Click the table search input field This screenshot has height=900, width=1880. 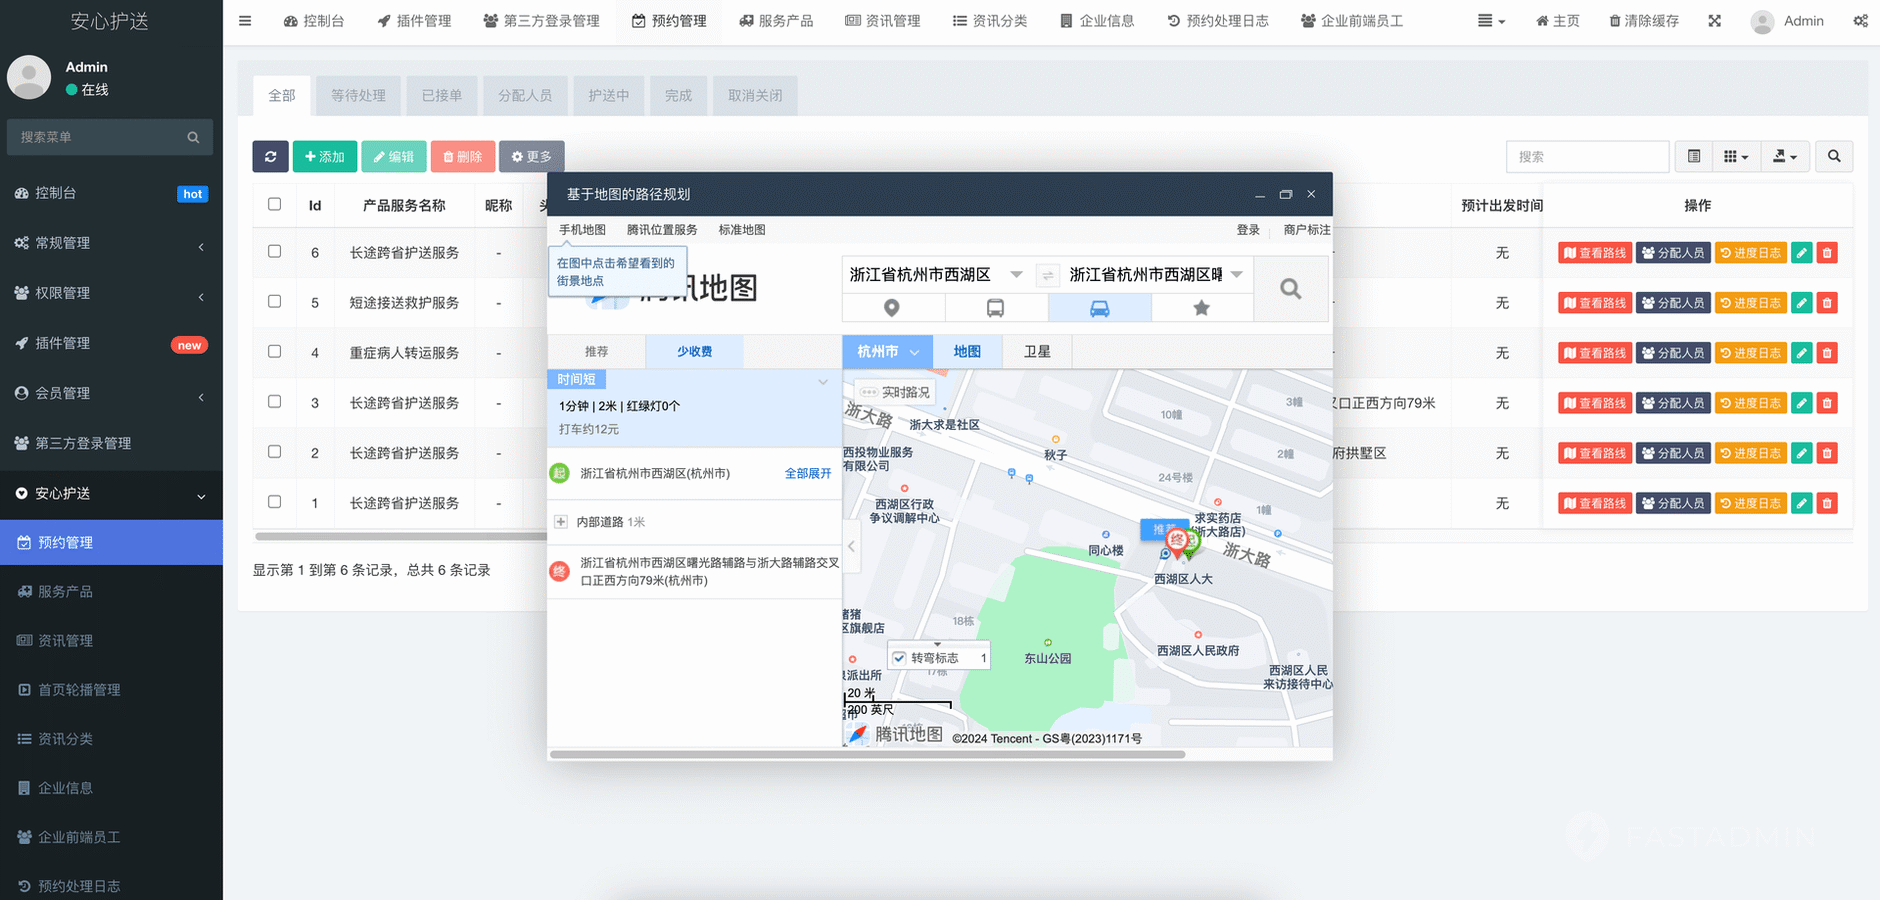point(1586,157)
